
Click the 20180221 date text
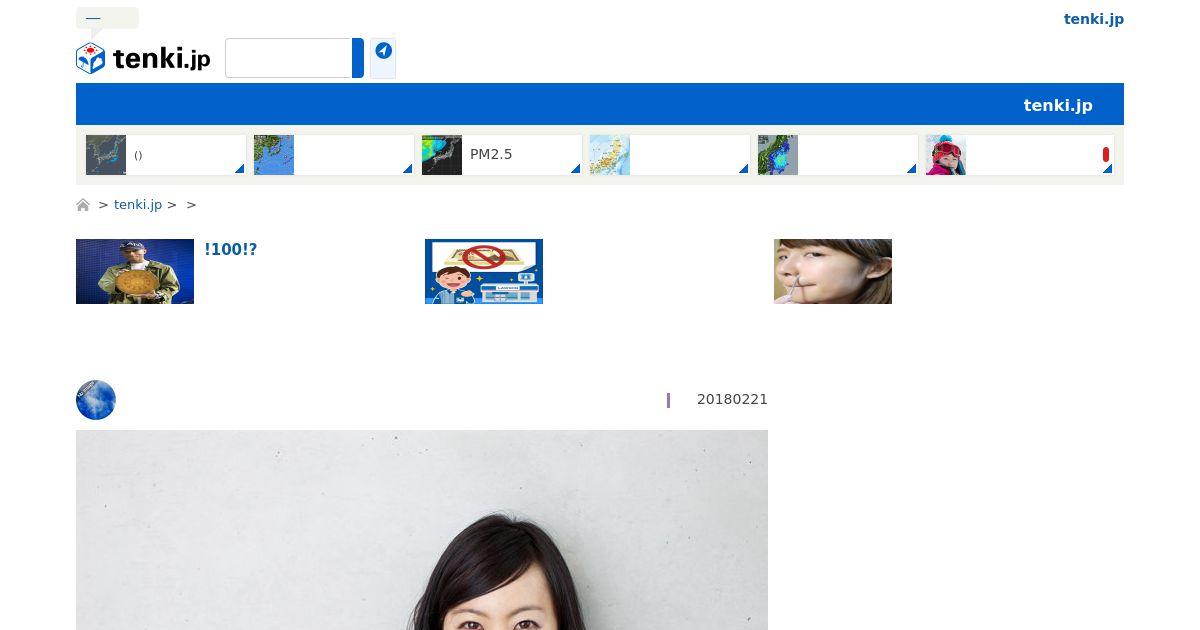(732, 399)
